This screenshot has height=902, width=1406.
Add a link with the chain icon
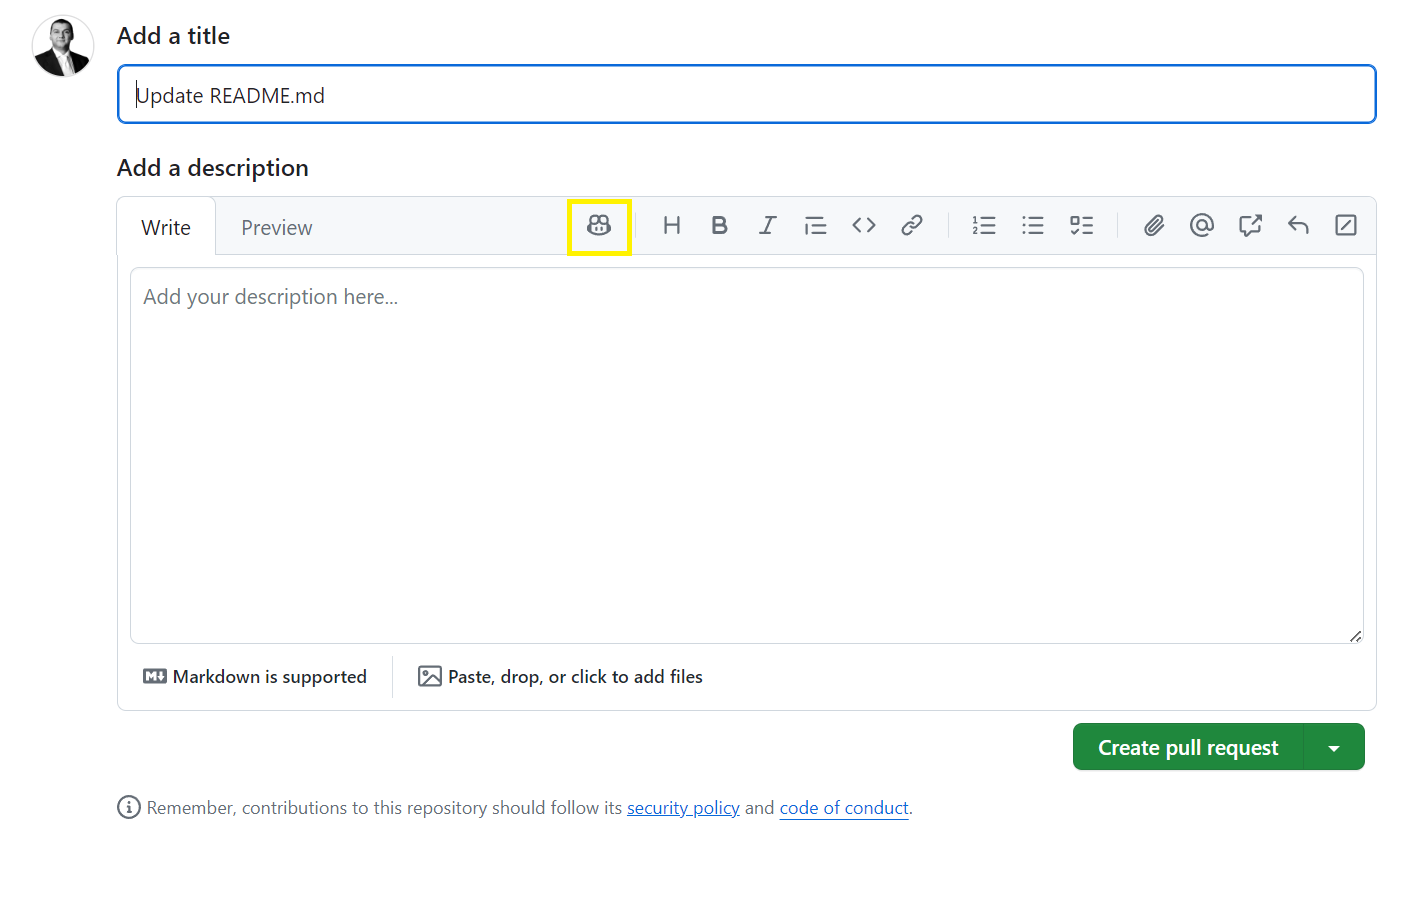[x=911, y=226]
